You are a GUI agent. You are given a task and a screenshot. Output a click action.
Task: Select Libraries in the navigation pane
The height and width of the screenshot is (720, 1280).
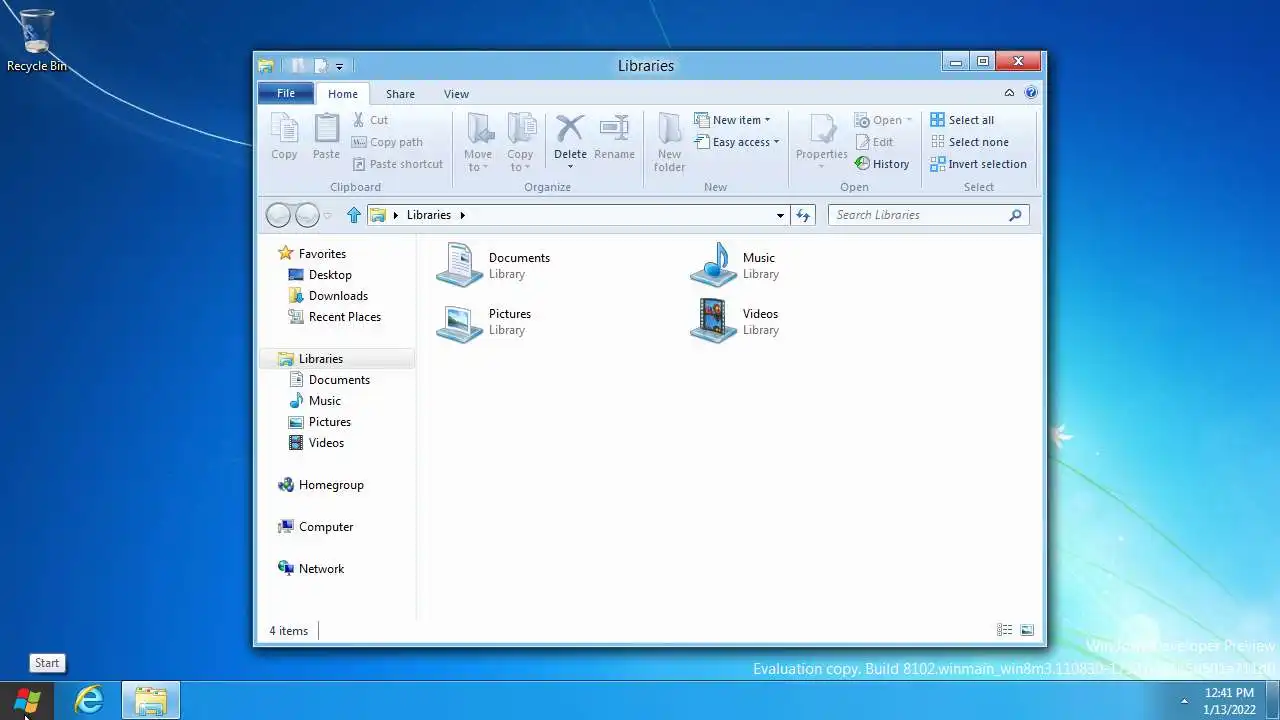point(338,359)
